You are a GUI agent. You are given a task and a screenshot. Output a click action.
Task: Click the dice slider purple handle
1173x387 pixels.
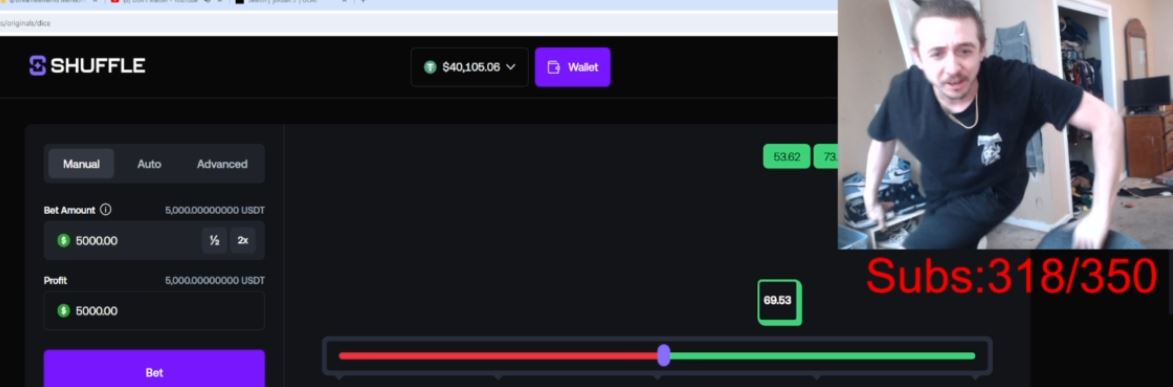click(x=664, y=356)
